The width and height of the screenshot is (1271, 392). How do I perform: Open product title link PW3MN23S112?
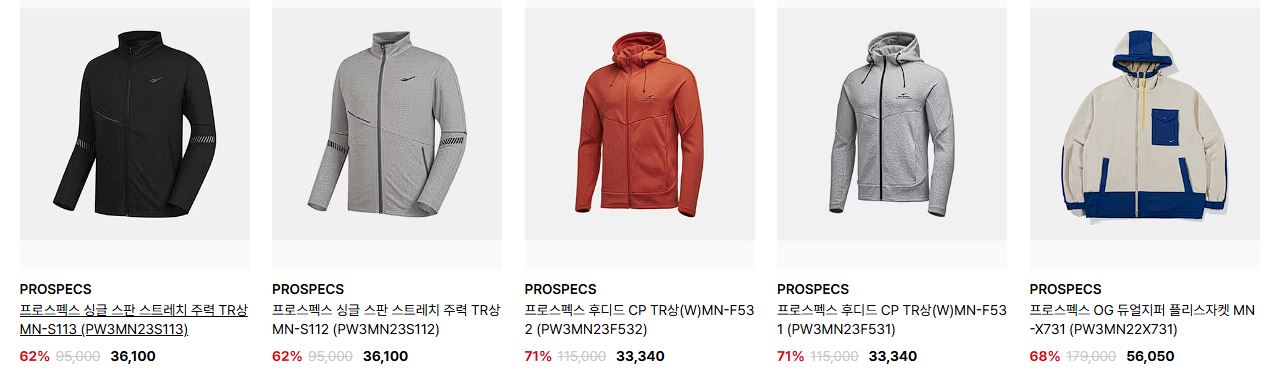pyautogui.click(x=386, y=320)
